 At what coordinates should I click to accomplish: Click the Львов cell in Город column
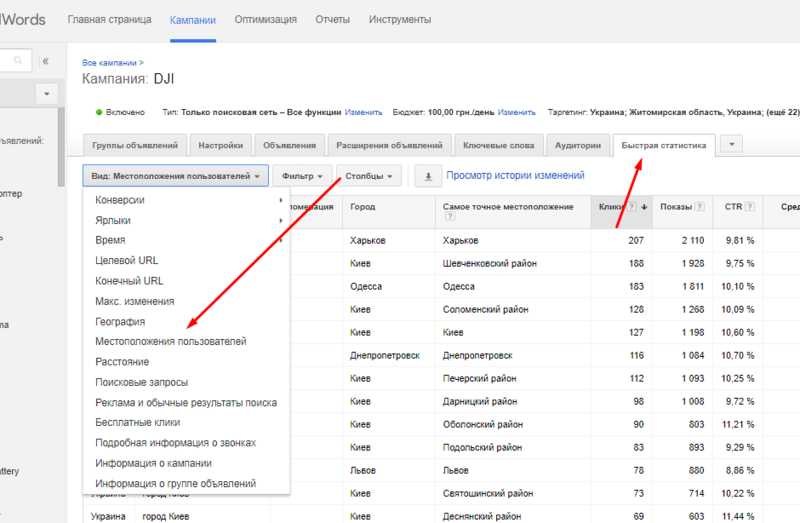363,470
